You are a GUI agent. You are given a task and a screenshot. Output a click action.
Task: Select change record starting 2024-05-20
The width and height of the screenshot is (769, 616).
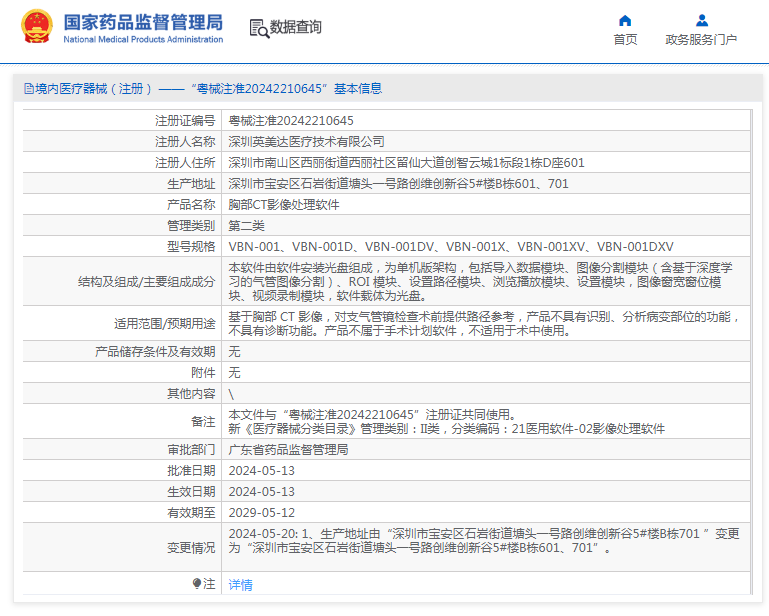[x=484, y=540]
